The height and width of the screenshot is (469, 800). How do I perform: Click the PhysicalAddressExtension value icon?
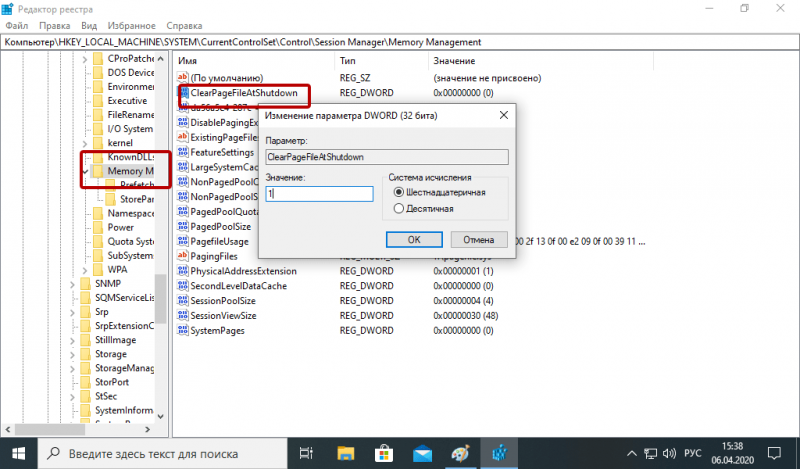click(183, 271)
